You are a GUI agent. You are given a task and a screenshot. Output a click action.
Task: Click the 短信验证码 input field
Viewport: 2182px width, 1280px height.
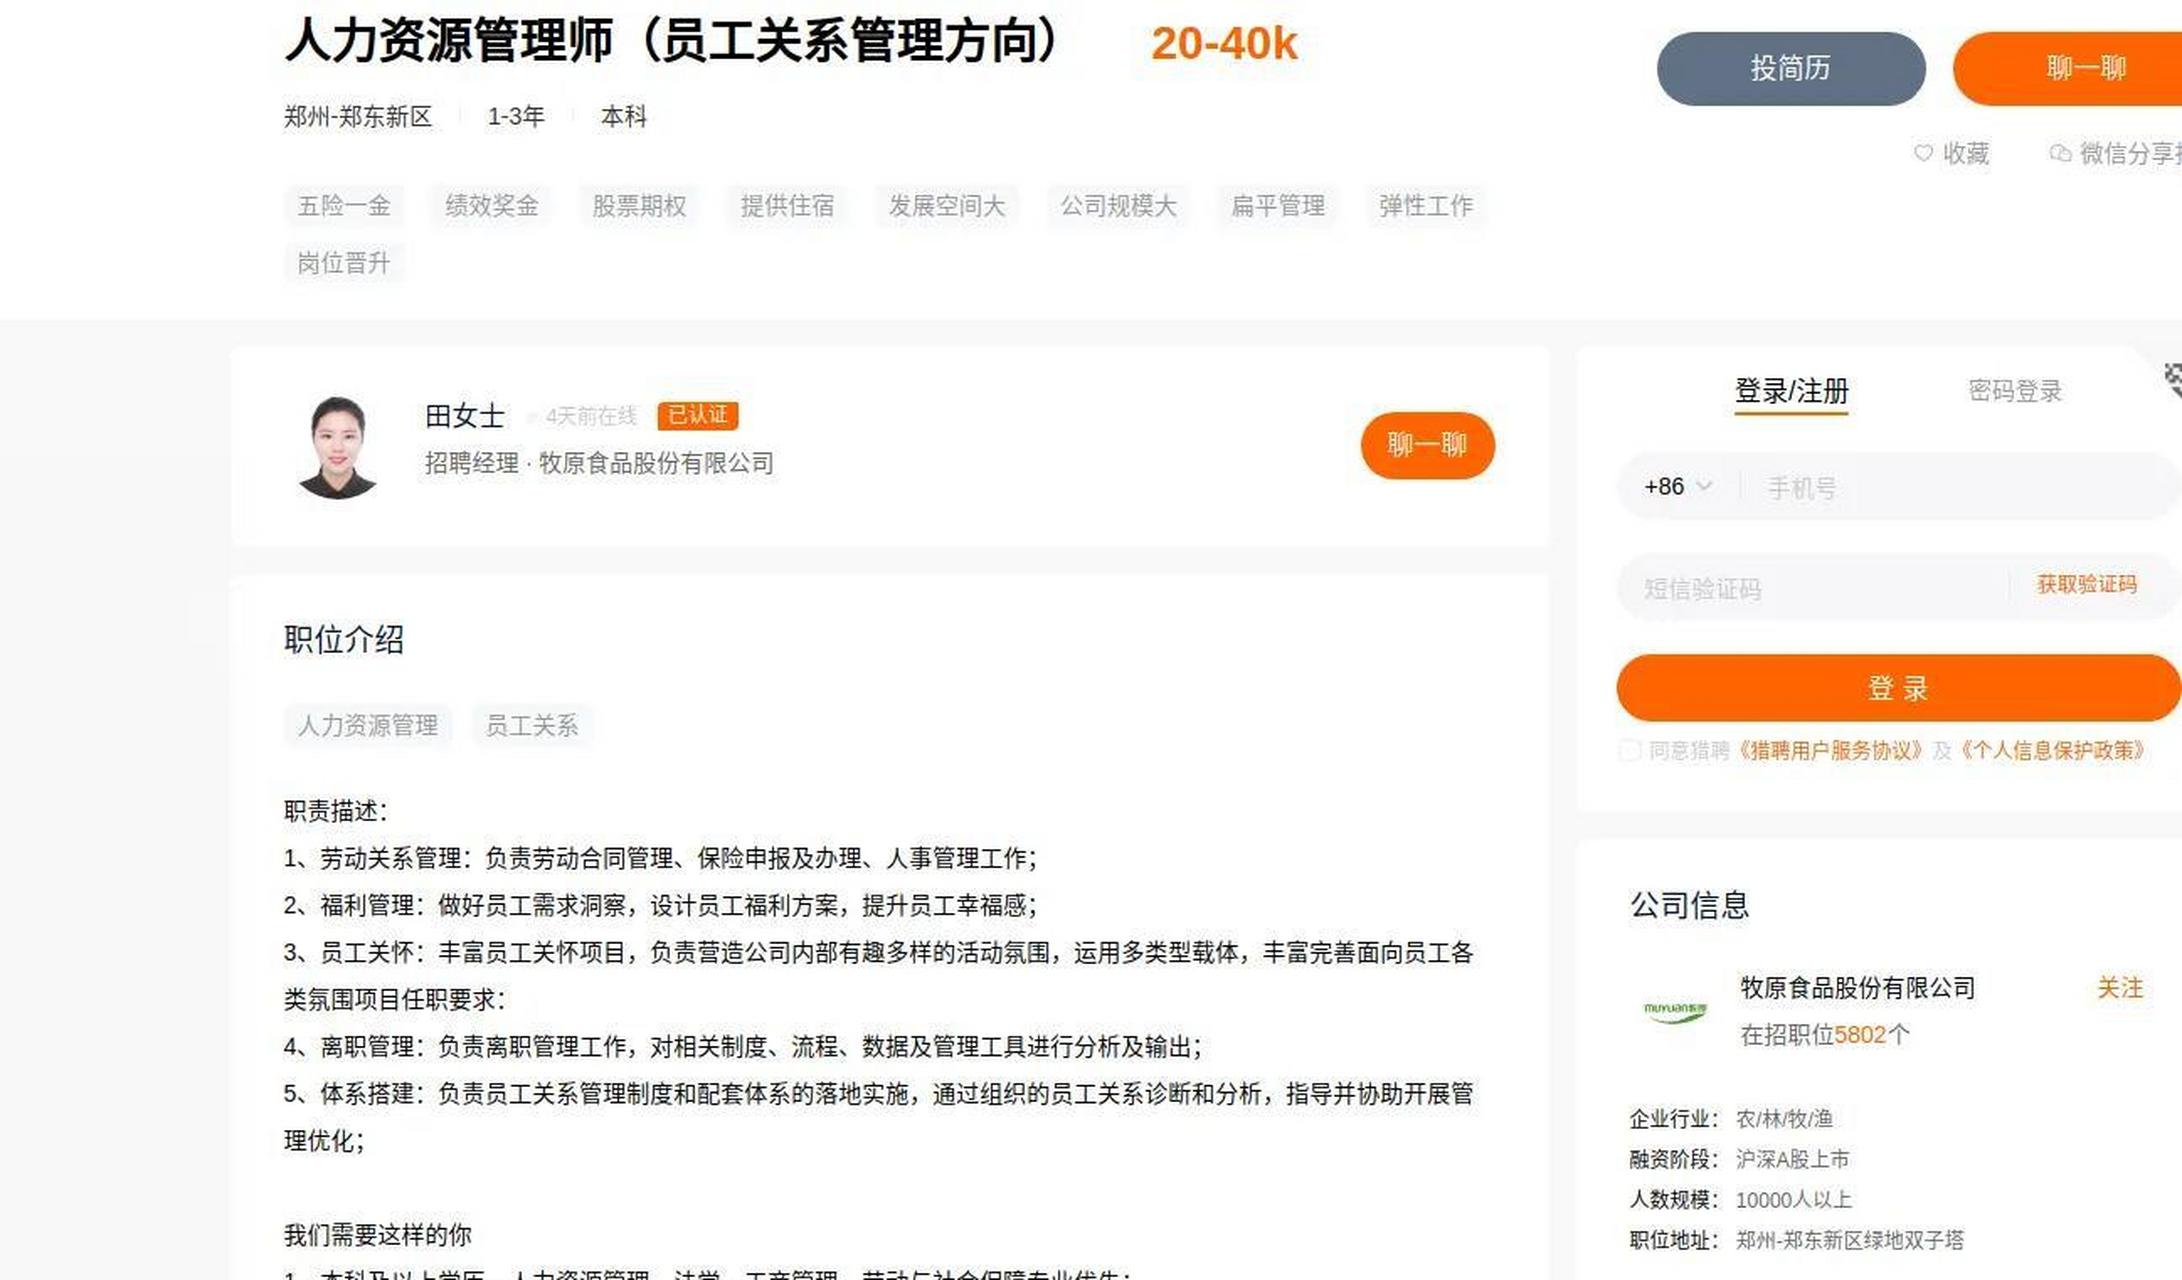[1815, 588]
